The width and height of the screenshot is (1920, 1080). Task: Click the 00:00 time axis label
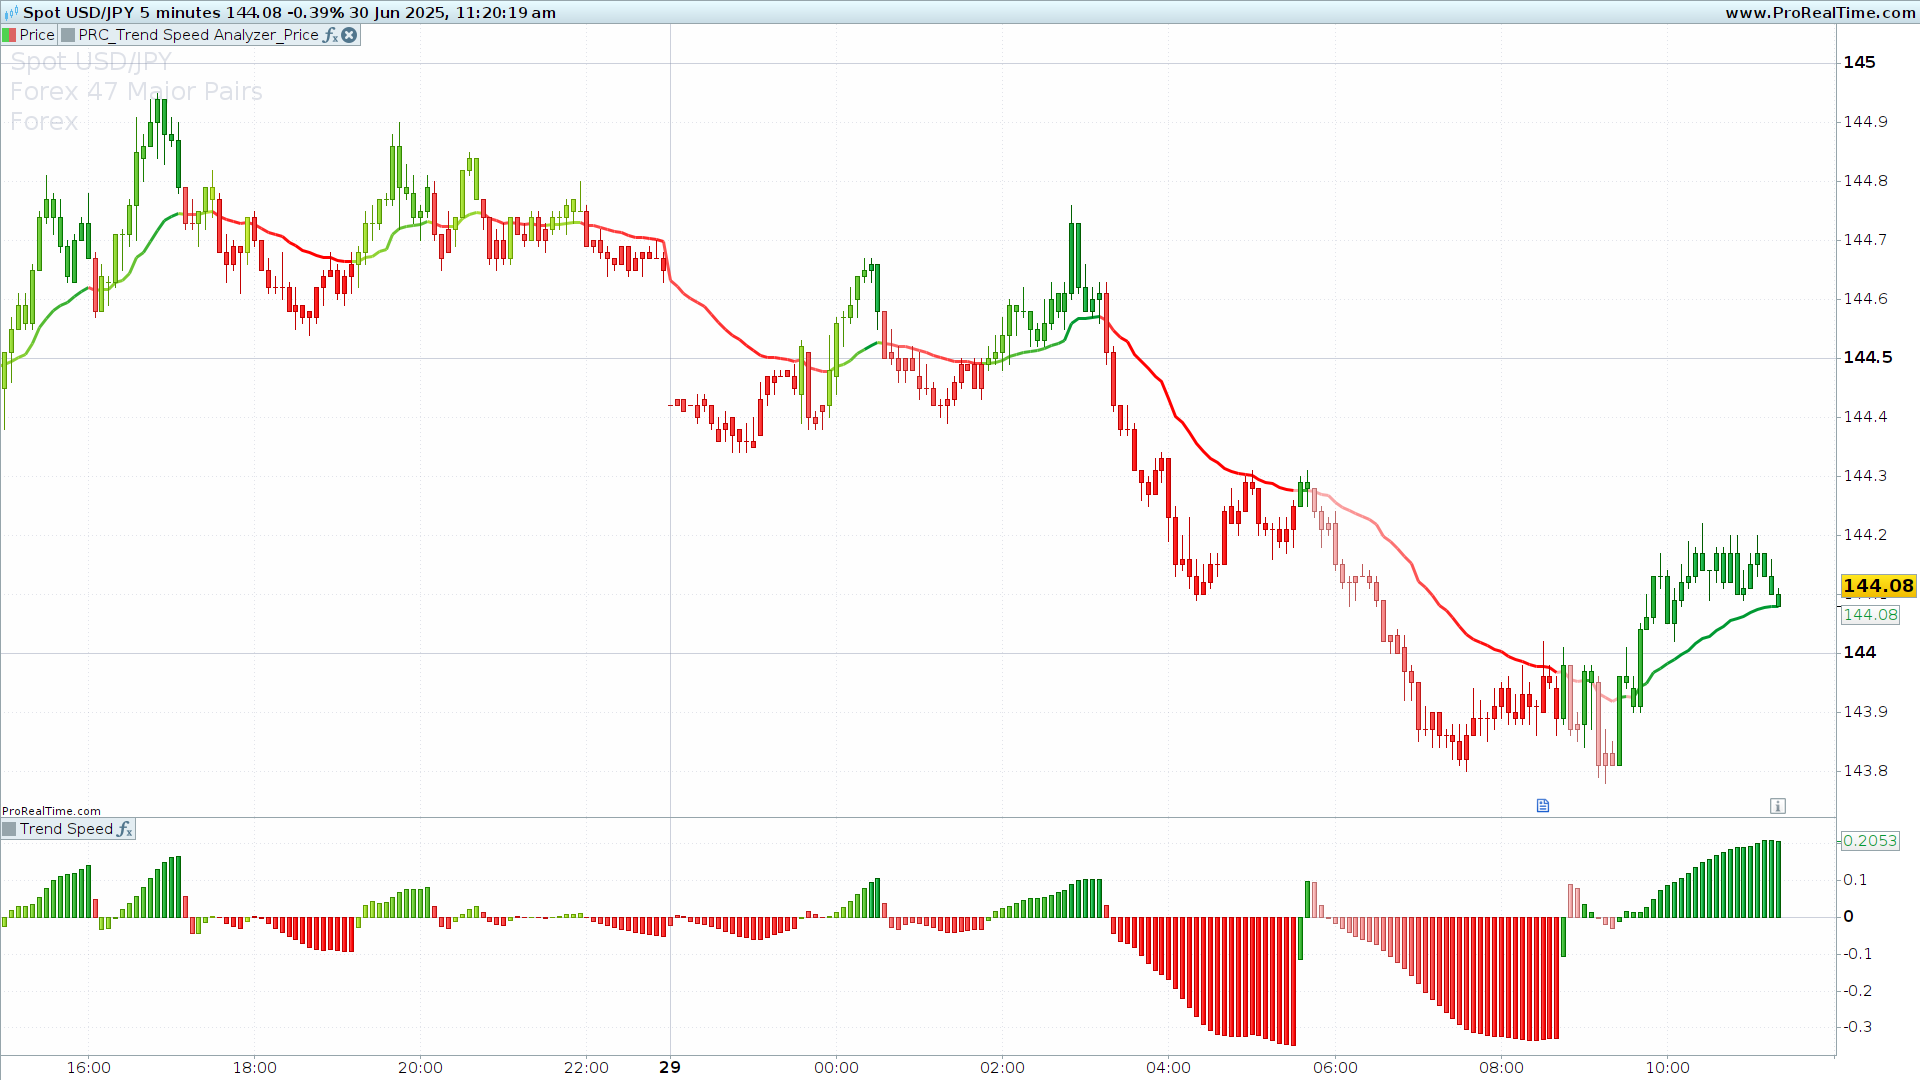coord(836,1068)
